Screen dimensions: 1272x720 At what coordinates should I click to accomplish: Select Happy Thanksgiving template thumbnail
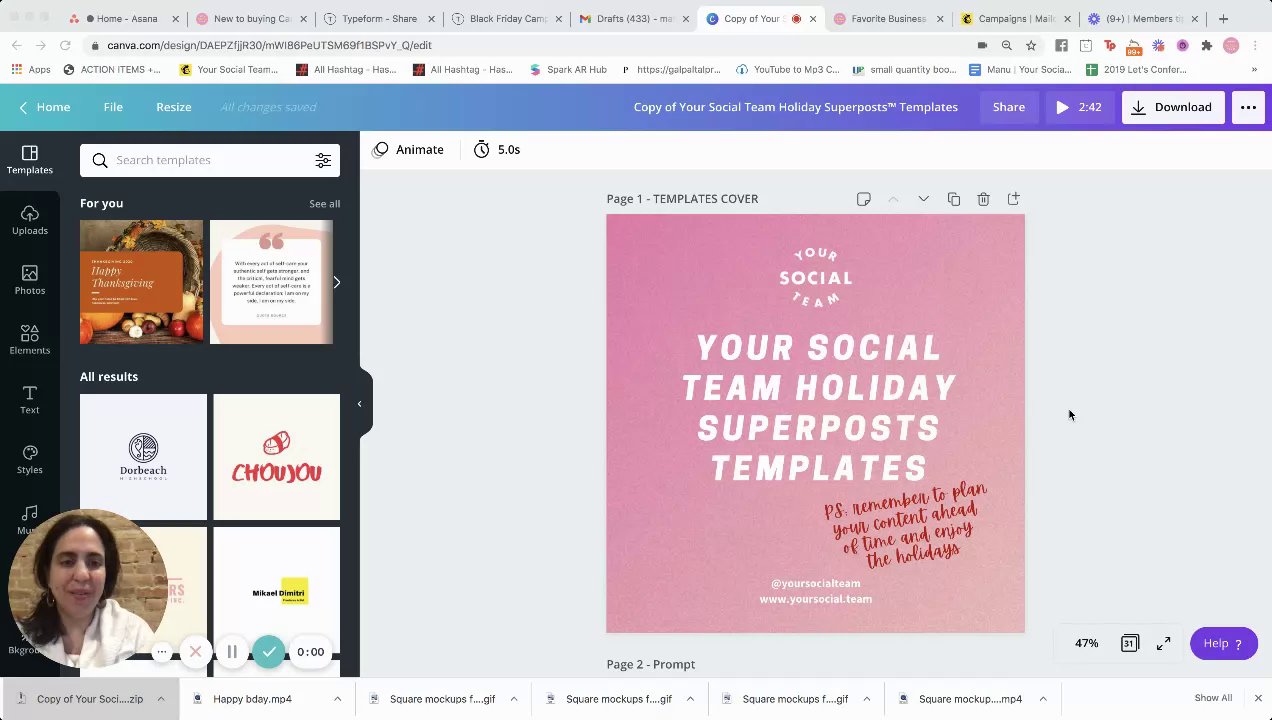141,282
